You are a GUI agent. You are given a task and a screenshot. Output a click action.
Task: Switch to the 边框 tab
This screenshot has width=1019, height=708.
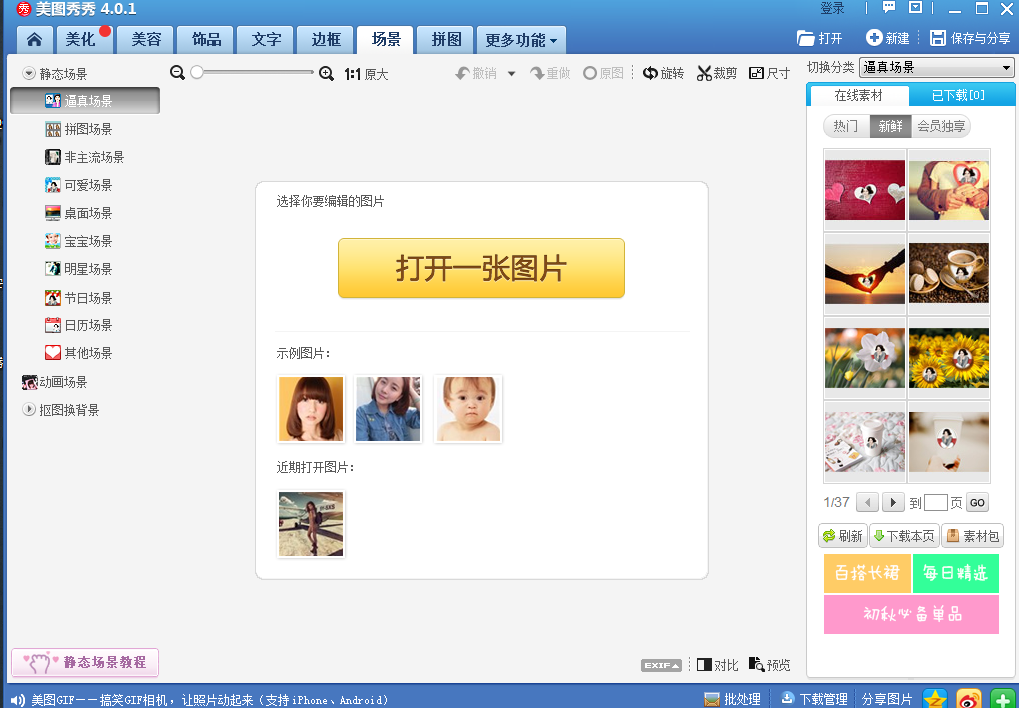[326, 40]
